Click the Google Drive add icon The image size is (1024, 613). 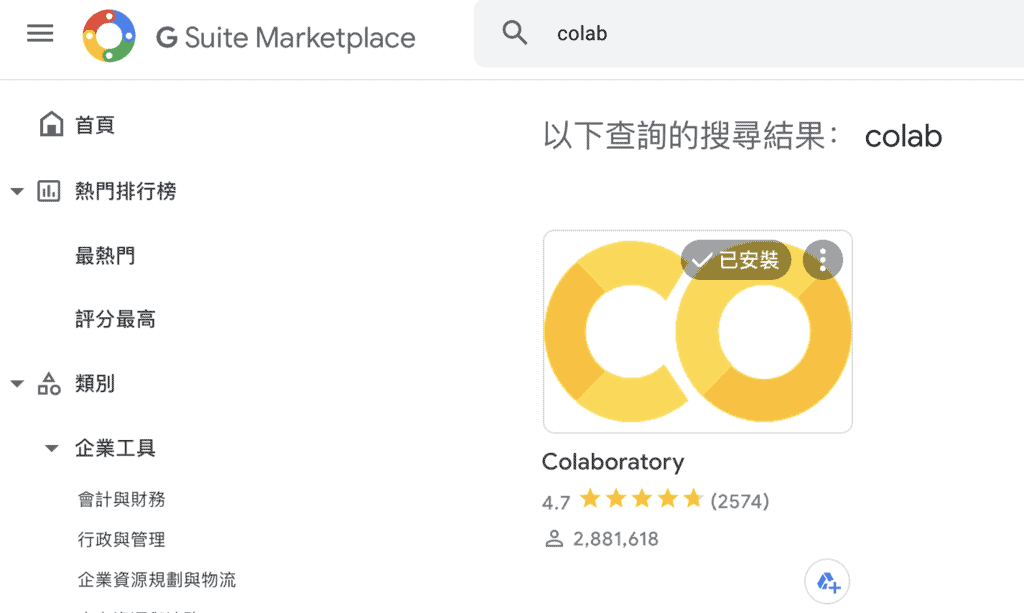[x=827, y=581]
